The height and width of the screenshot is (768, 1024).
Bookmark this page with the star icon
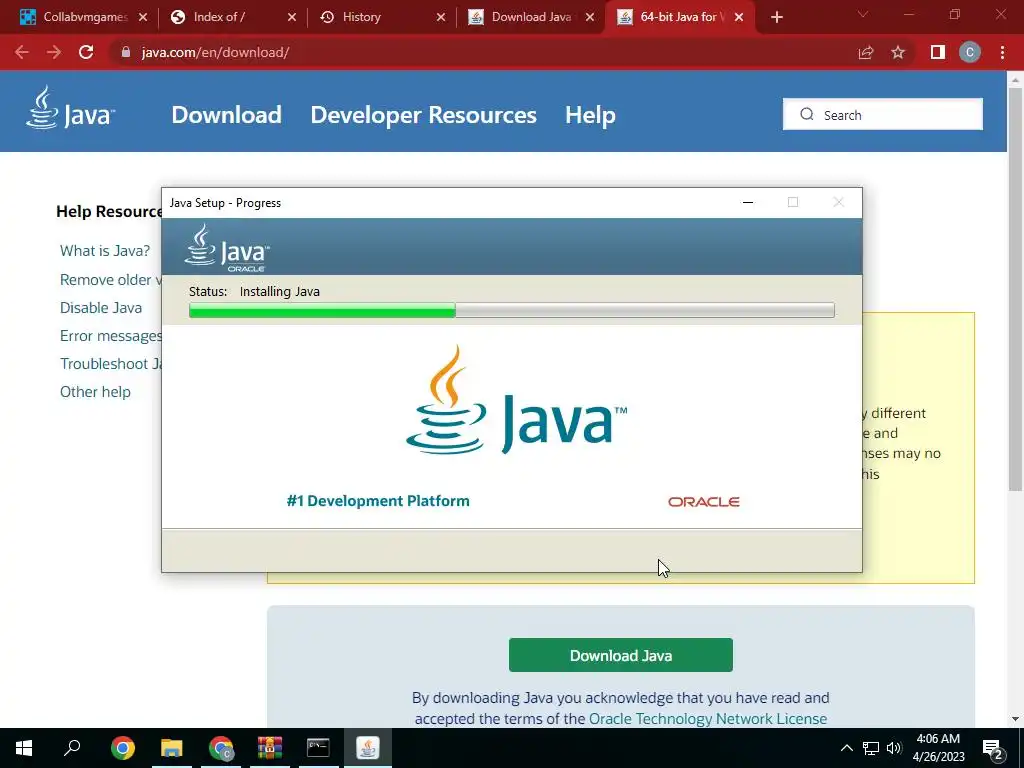[898, 52]
